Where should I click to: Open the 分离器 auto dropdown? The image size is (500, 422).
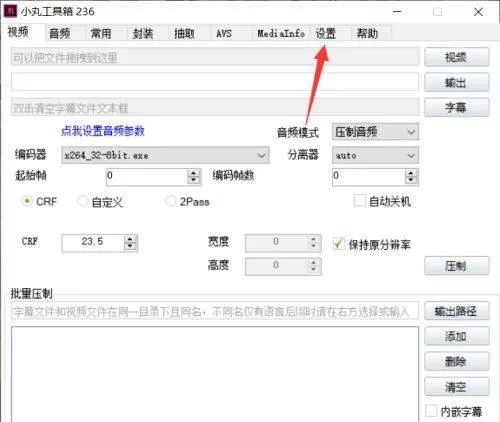click(x=375, y=155)
